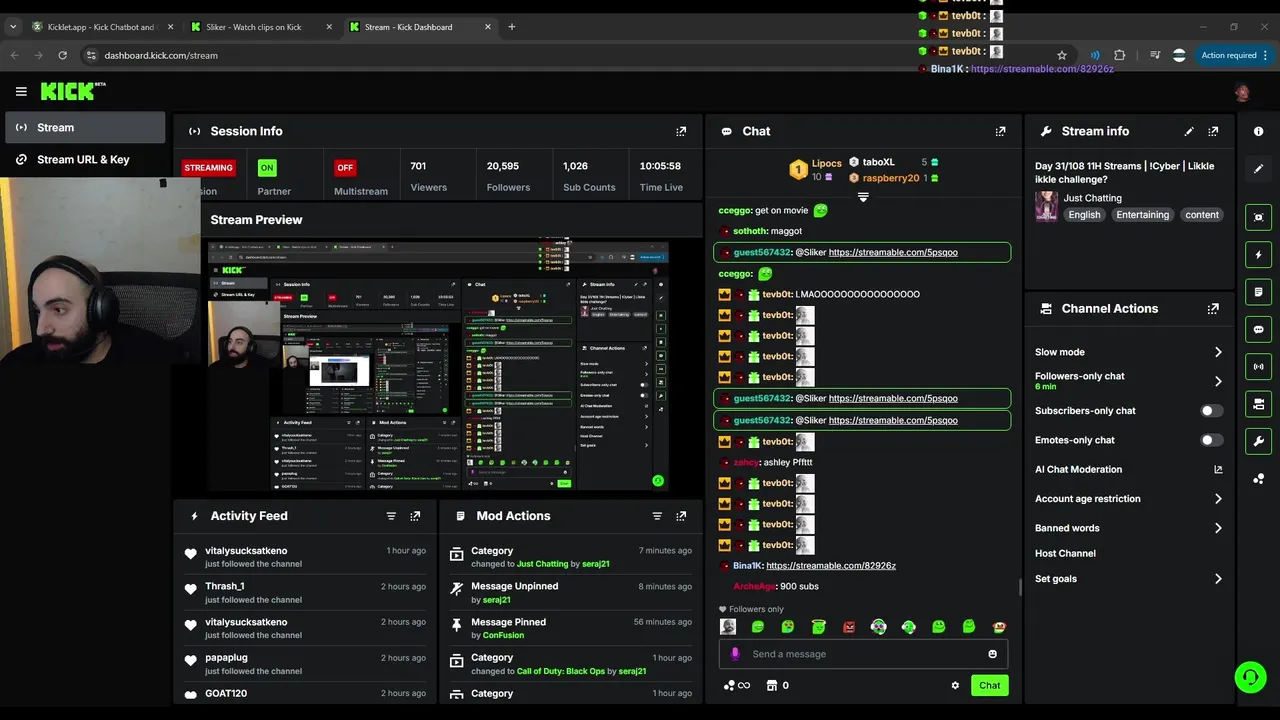
Task: Open the Activity Feed filter icon
Action: (x=391, y=516)
